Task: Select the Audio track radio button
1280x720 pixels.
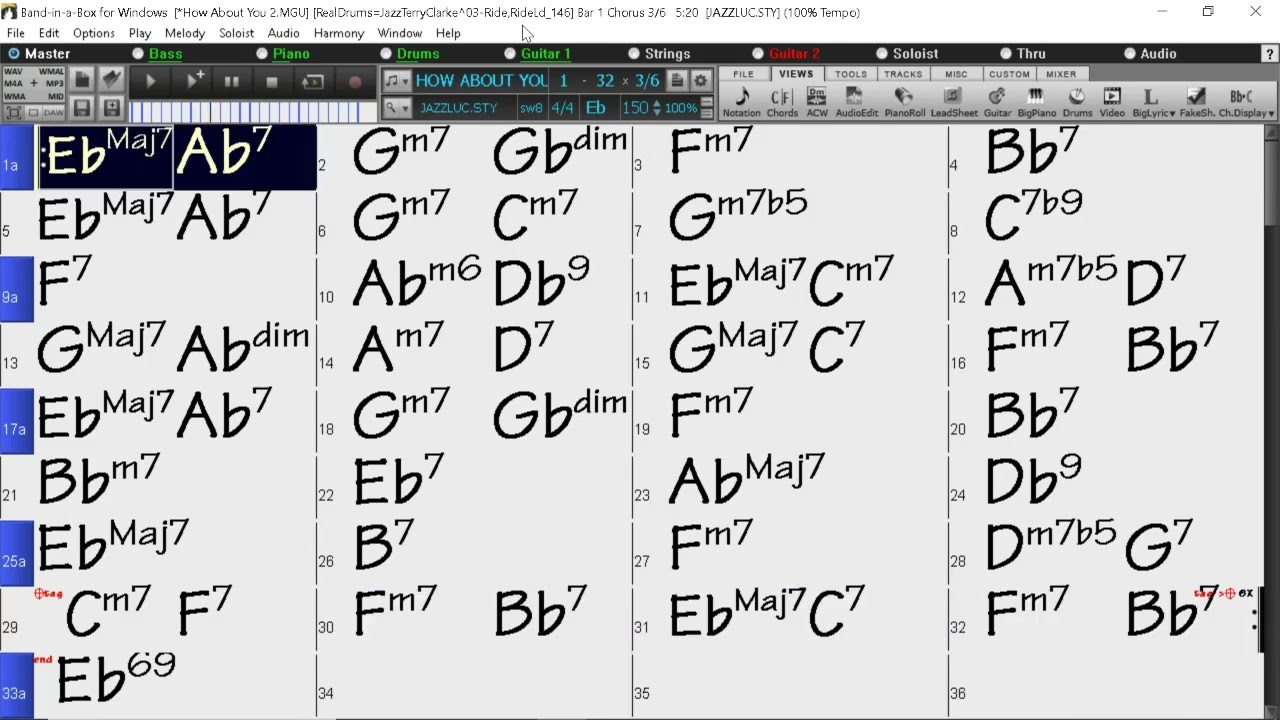Action: click(x=1130, y=54)
